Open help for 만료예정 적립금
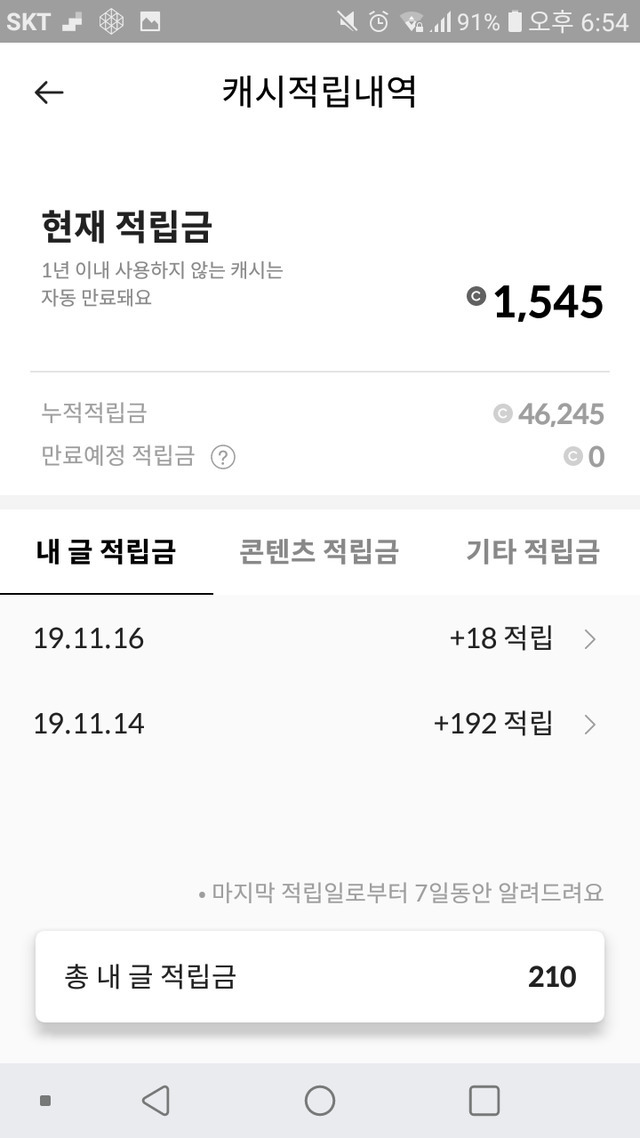Screen dimensions: 640x1138 pyautogui.click(x=223, y=457)
